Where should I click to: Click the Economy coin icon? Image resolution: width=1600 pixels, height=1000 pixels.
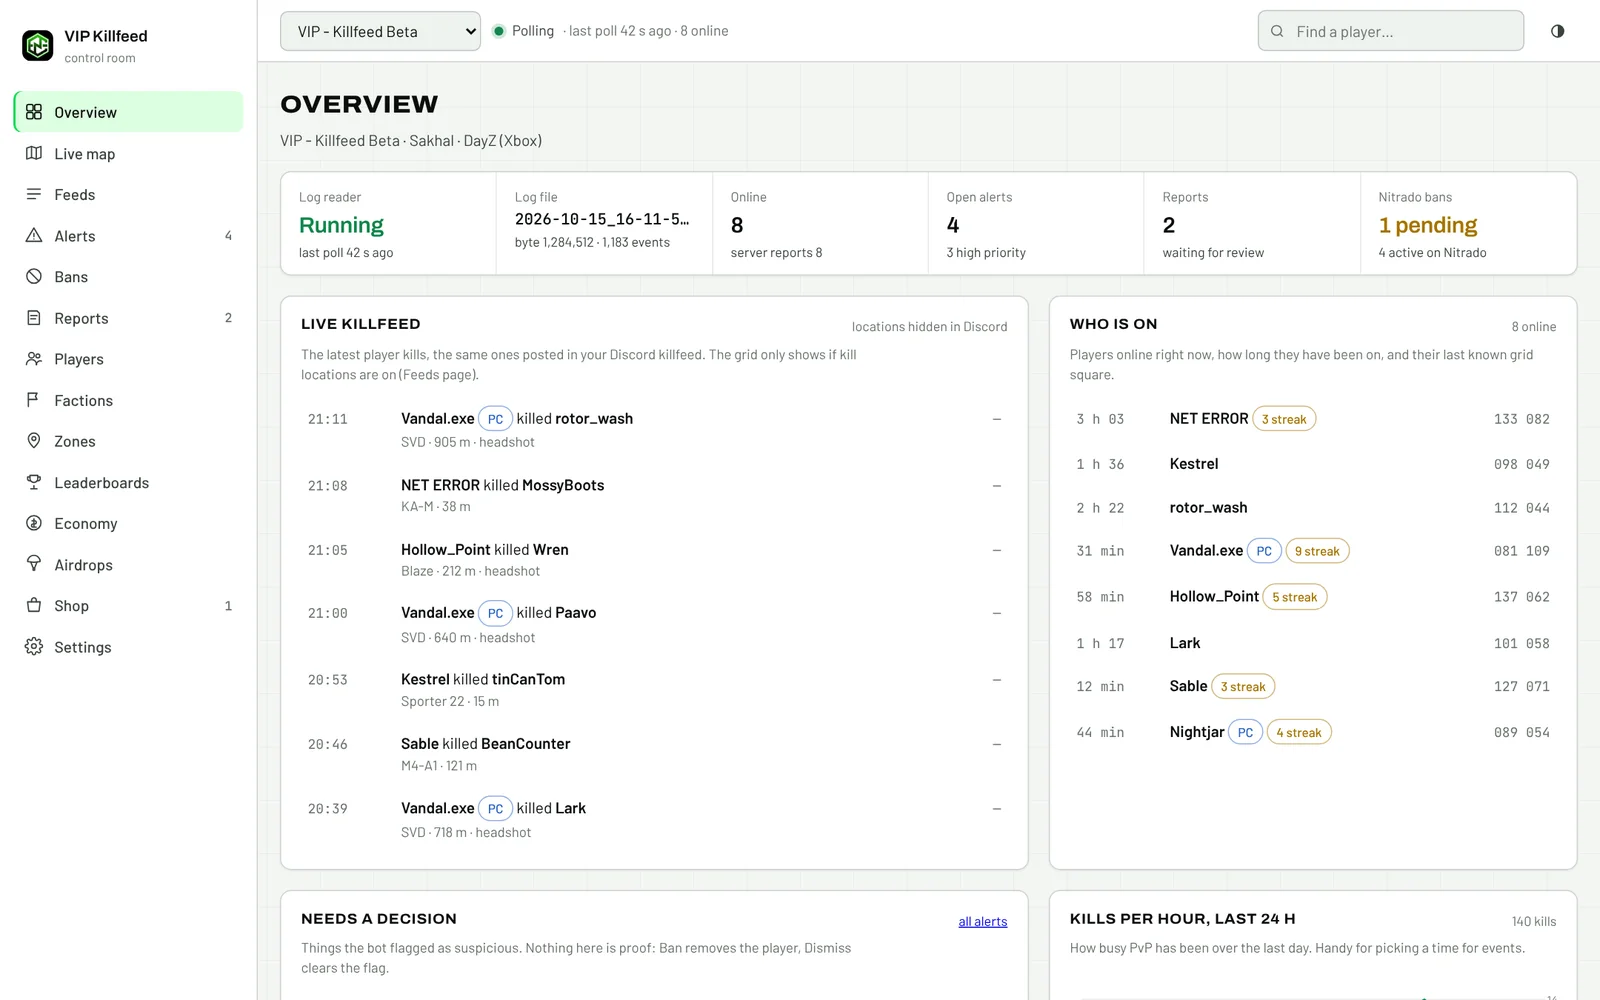(34, 523)
